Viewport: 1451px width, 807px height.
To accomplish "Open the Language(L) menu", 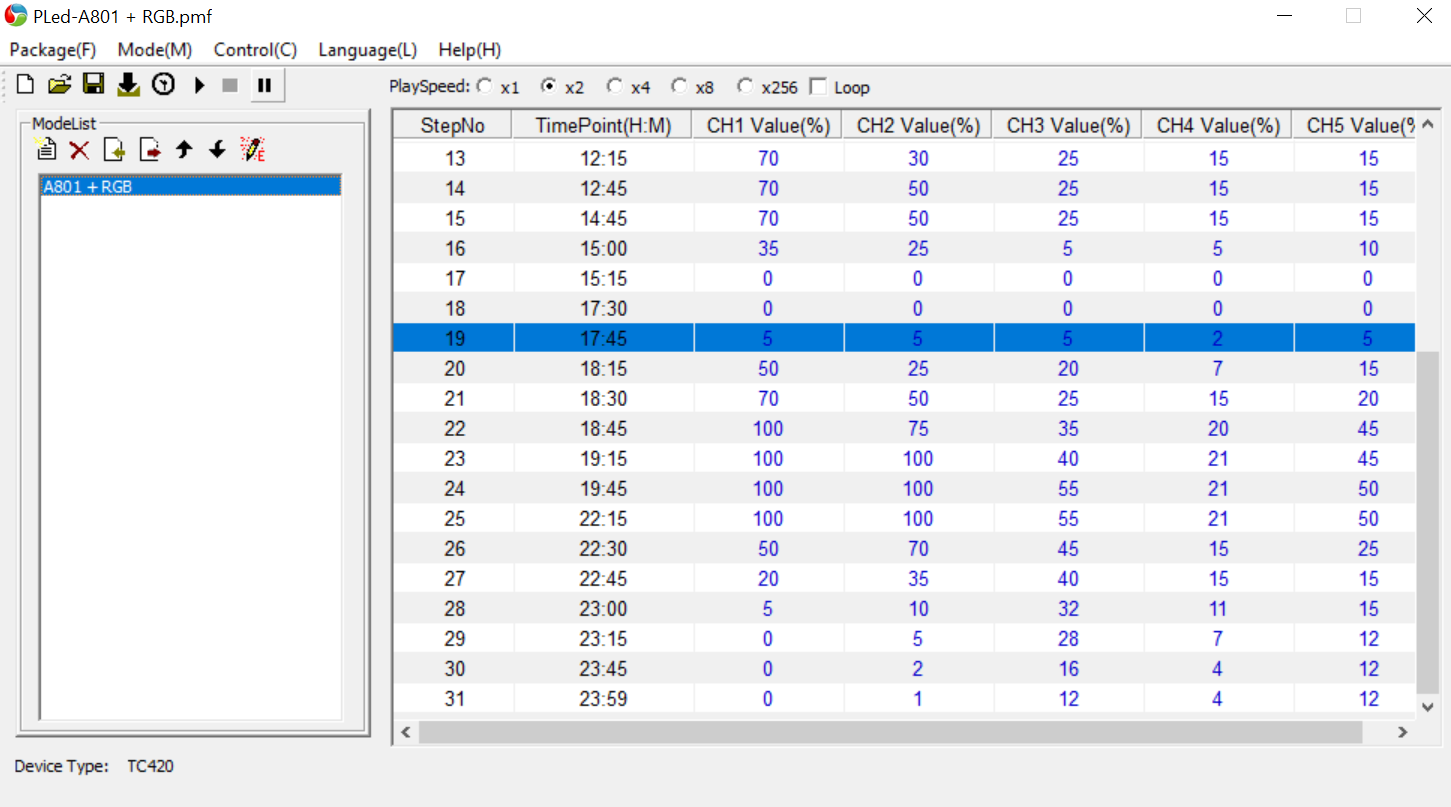I will click(x=367, y=50).
